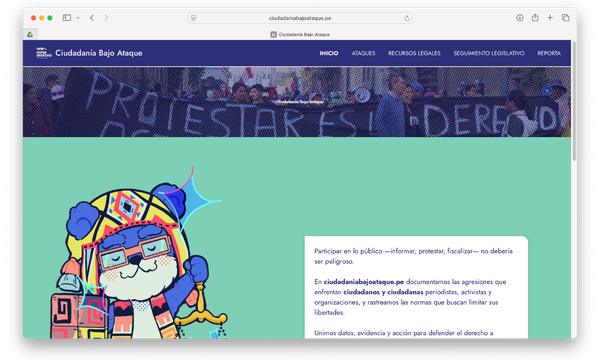
Task: Open the ATAQUES menu item
Action: tap(363, 53)
